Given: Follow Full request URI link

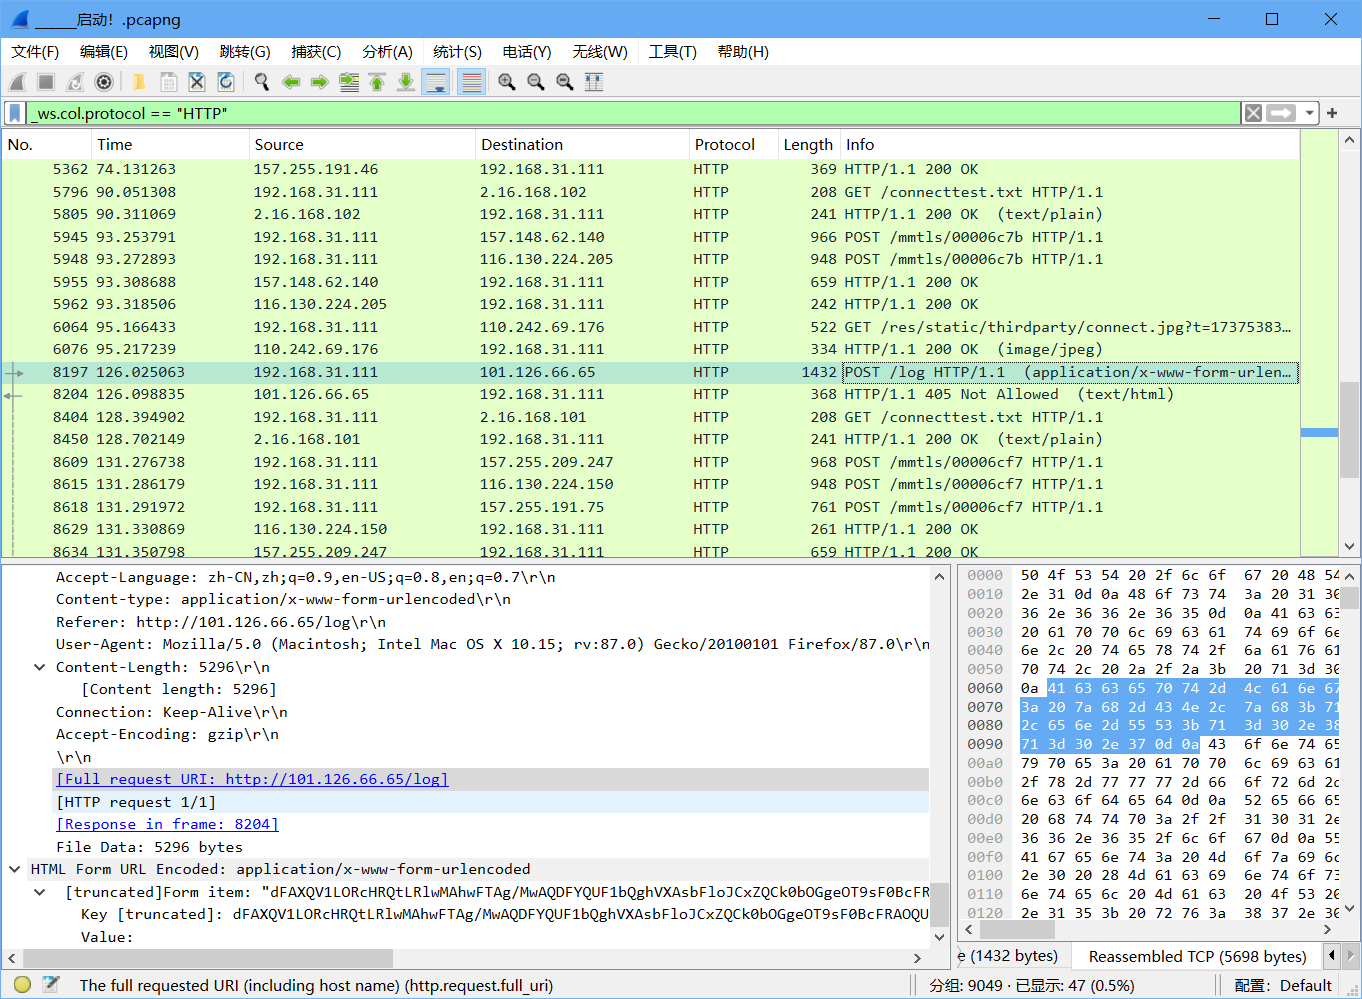Looking at the screenshot, I should tap(252, 779).
